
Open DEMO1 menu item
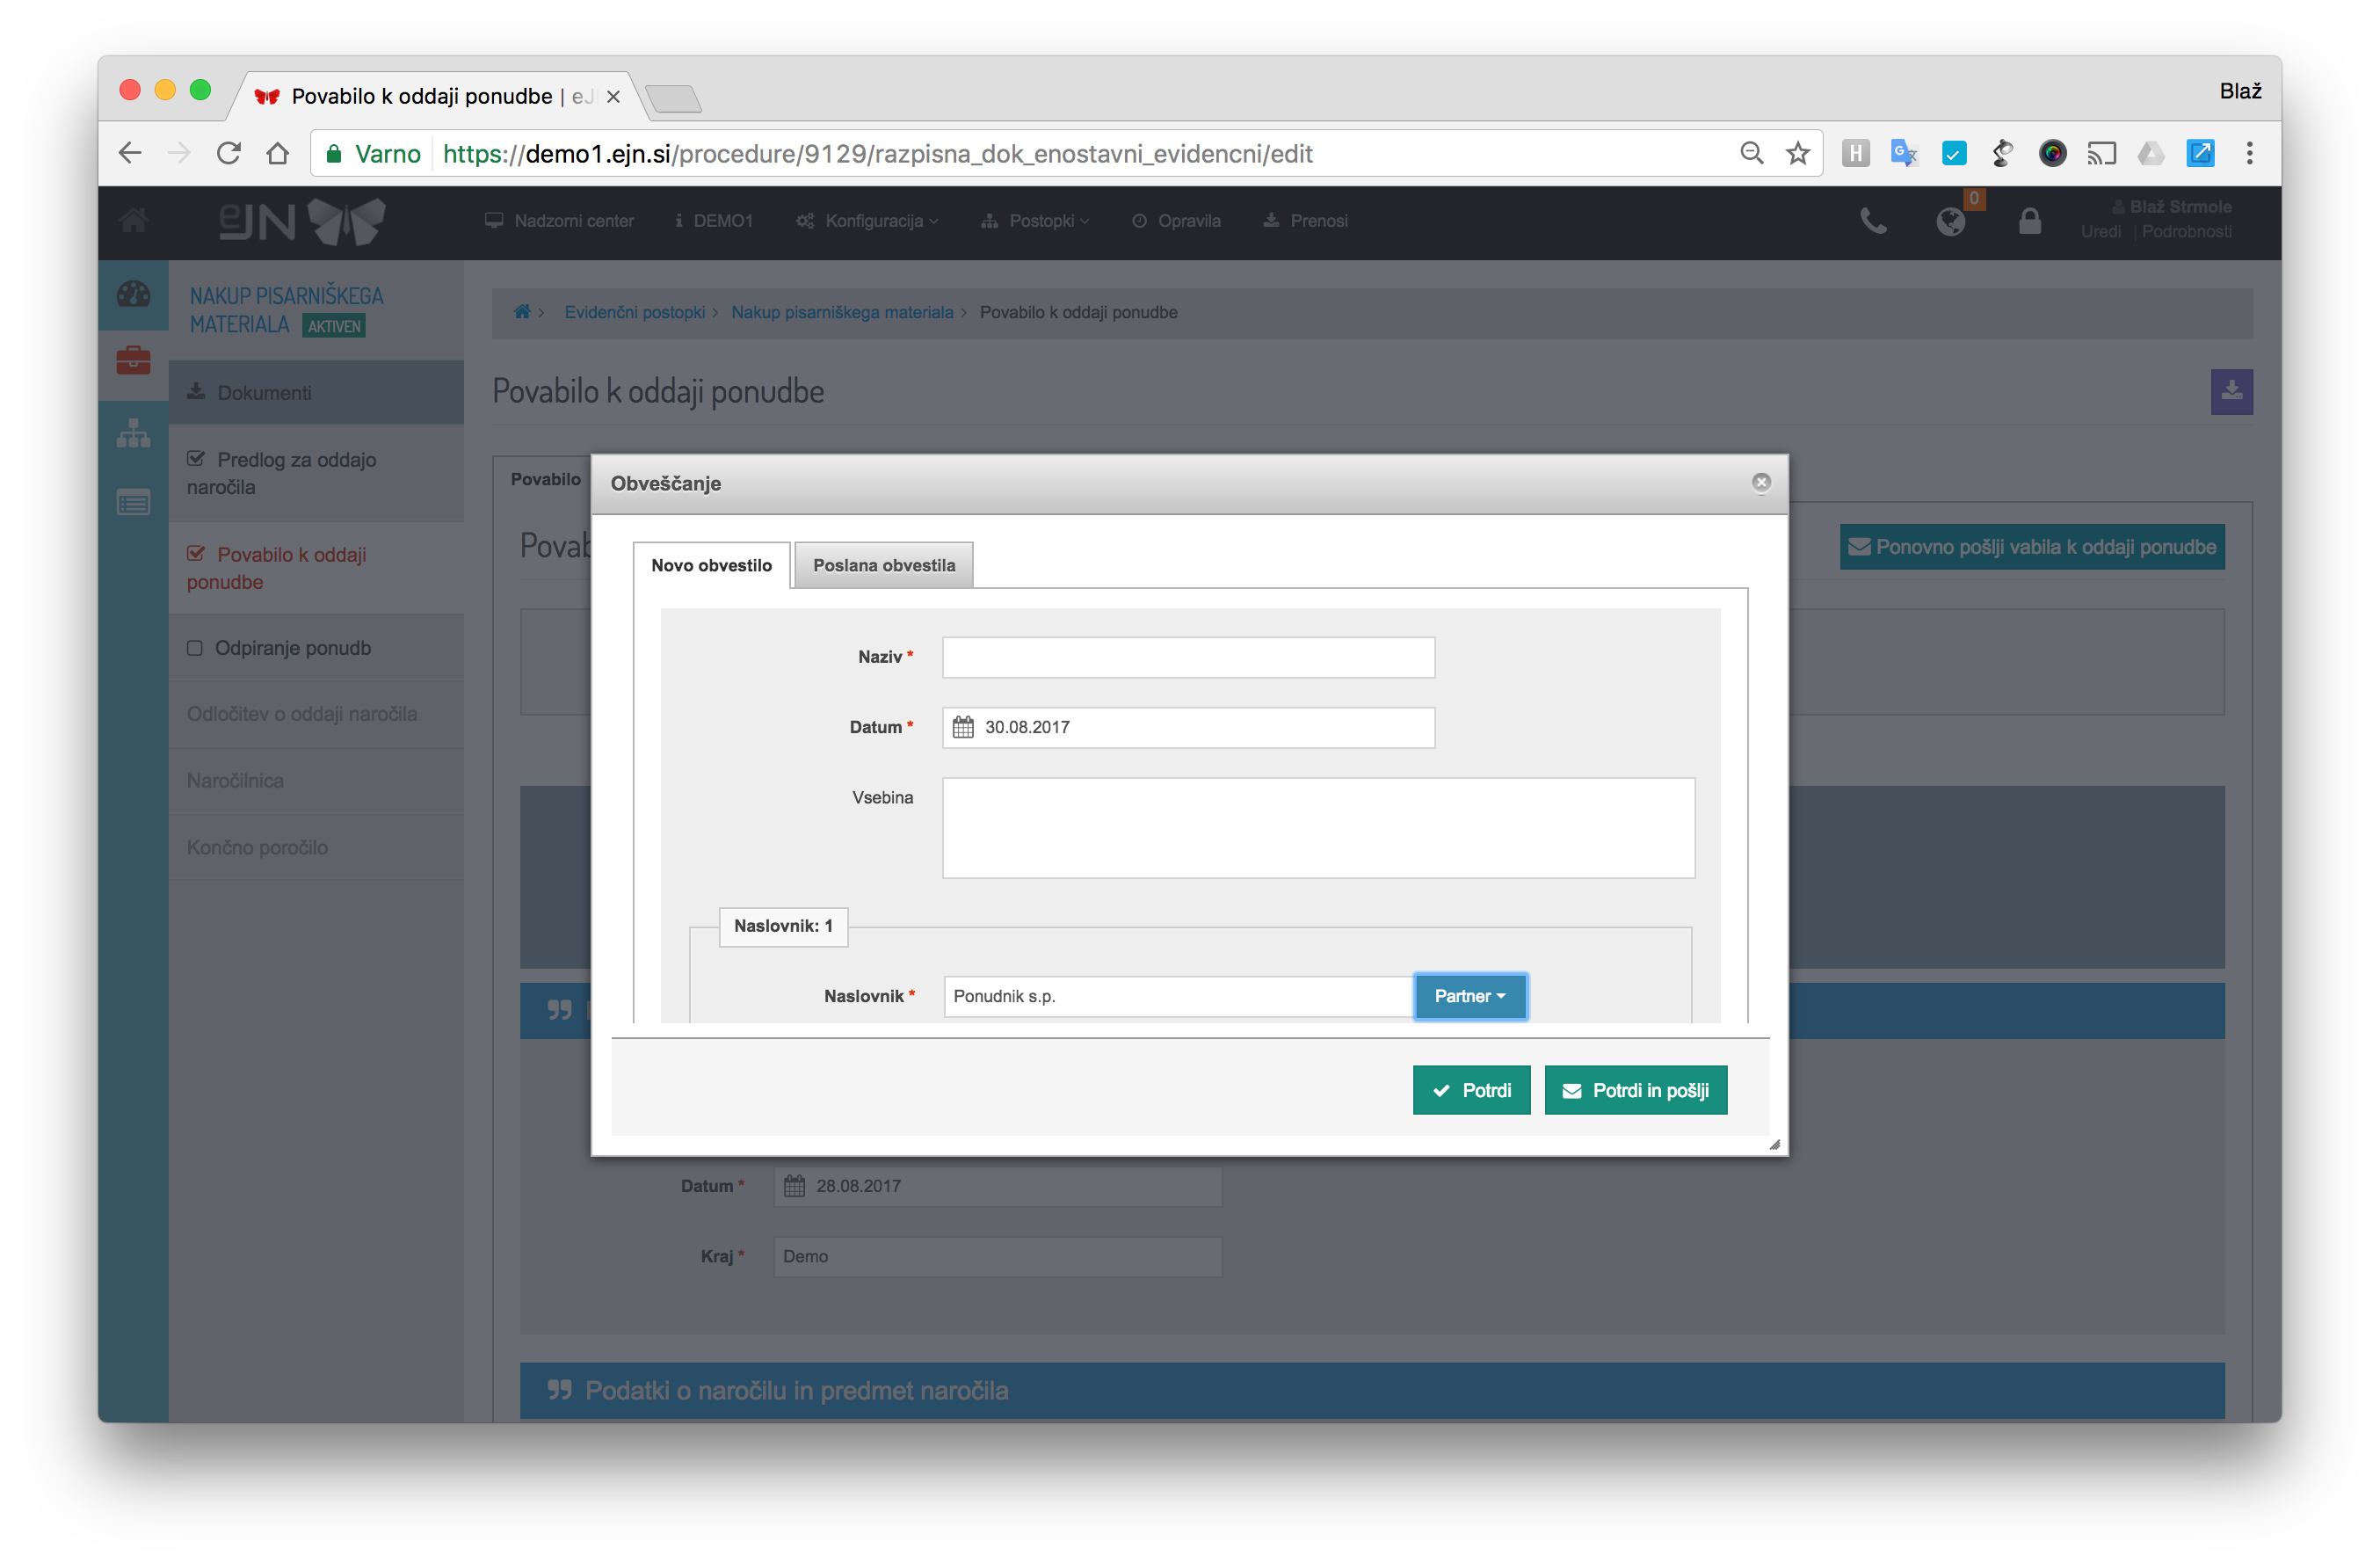tap(713, 221)
